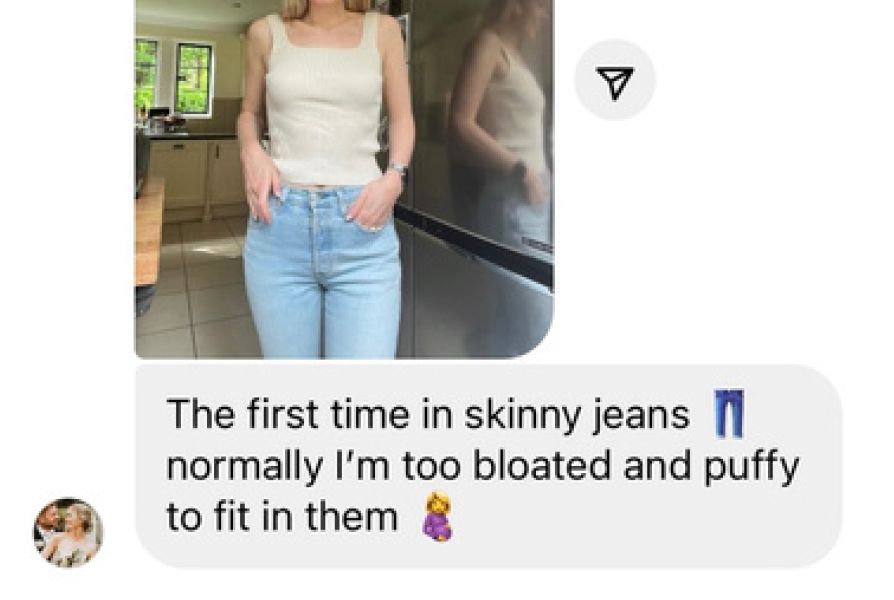Click the wristwatch in the photo
This screenshot has width=894, height=600.
[x=398, y=168]
